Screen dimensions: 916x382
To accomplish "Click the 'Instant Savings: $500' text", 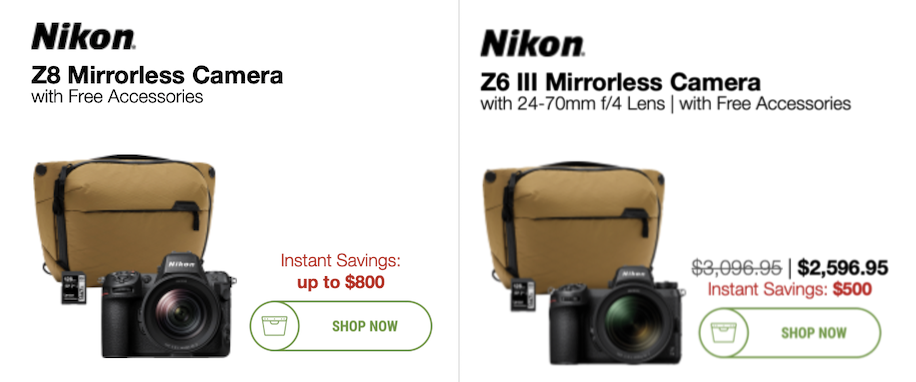I will [790, 289].
